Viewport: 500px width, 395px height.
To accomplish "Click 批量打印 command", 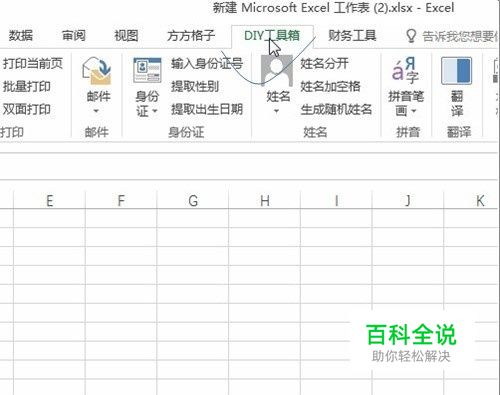I will pyautogui.click(x=27, y=86).
